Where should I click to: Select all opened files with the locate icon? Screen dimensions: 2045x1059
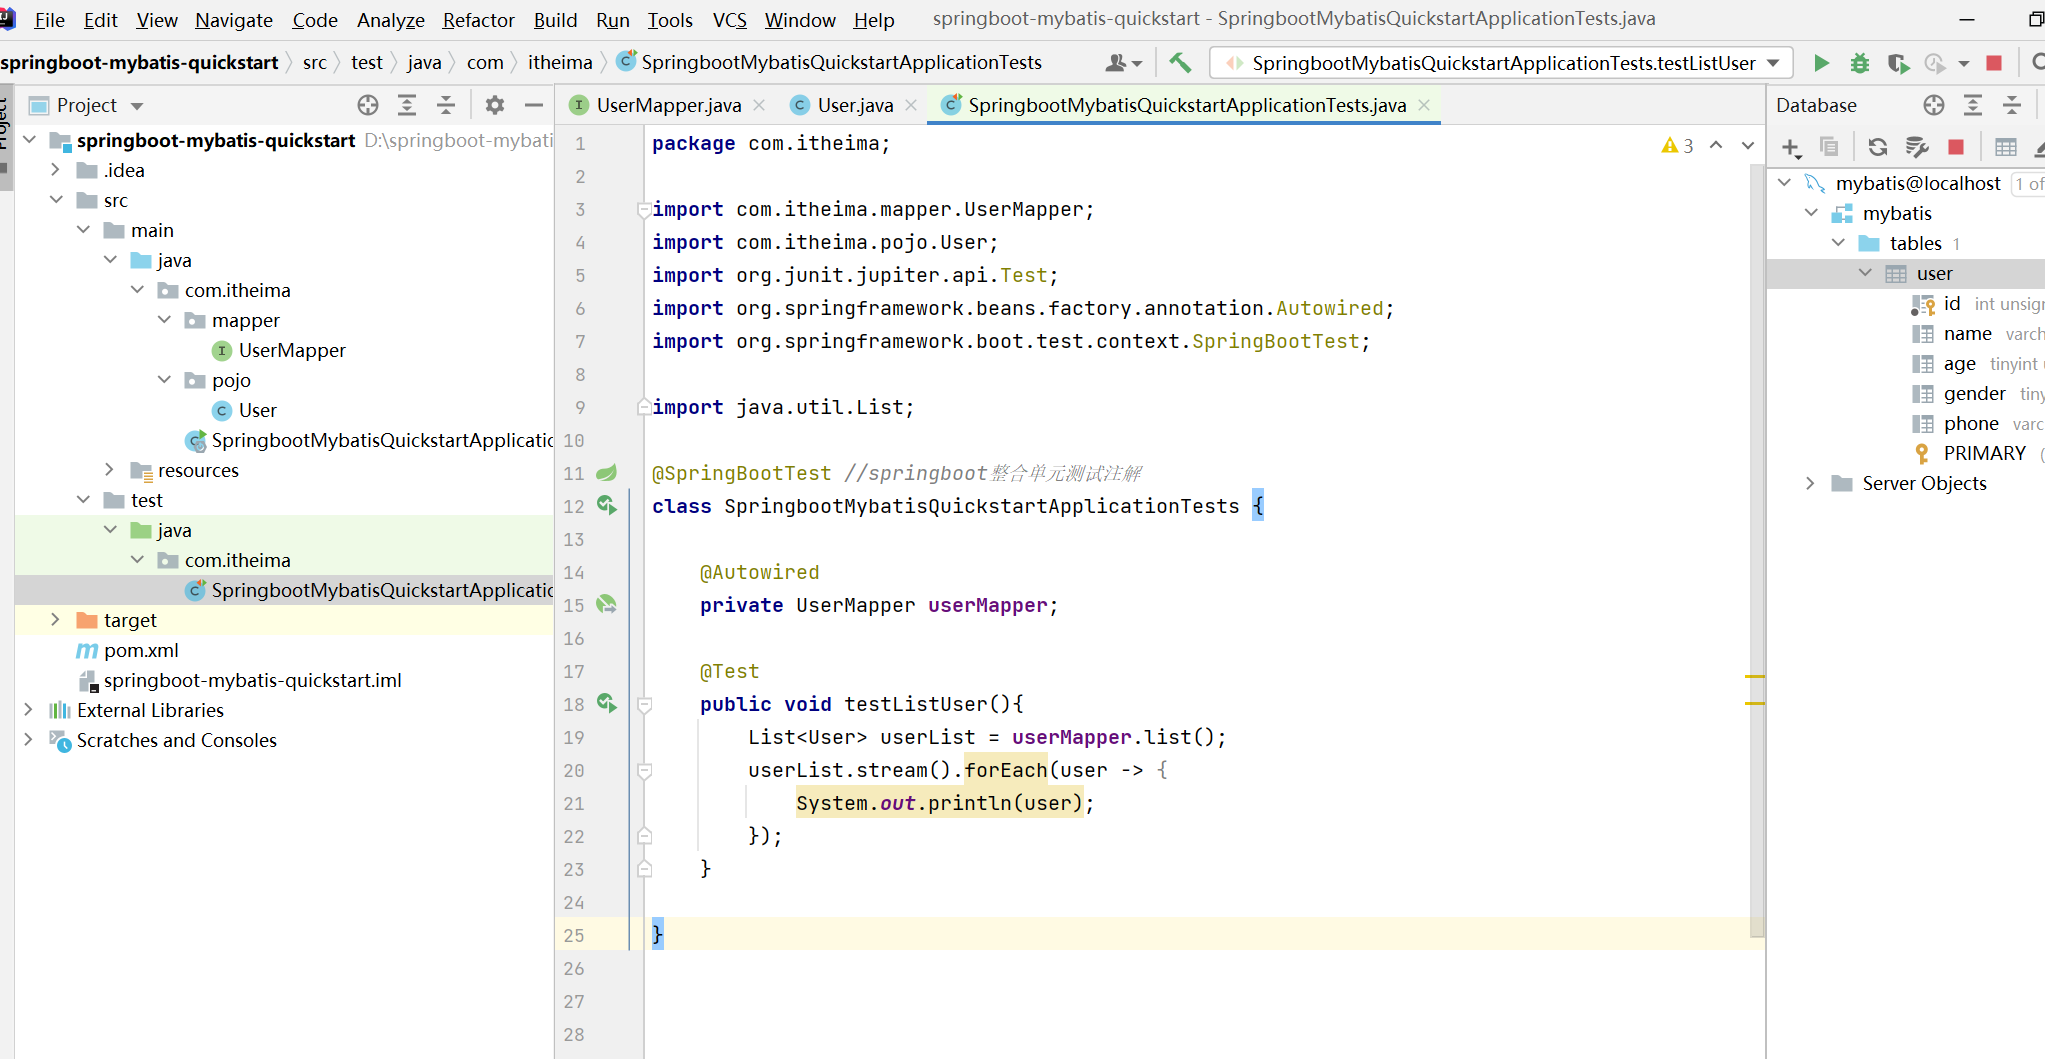(367, 105)
